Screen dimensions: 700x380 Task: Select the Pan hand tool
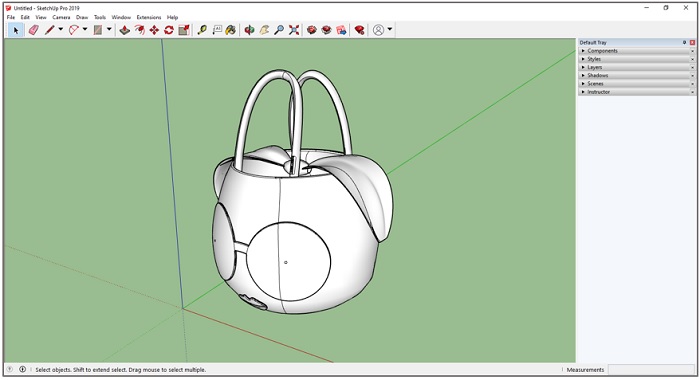[x=264, y=30]
